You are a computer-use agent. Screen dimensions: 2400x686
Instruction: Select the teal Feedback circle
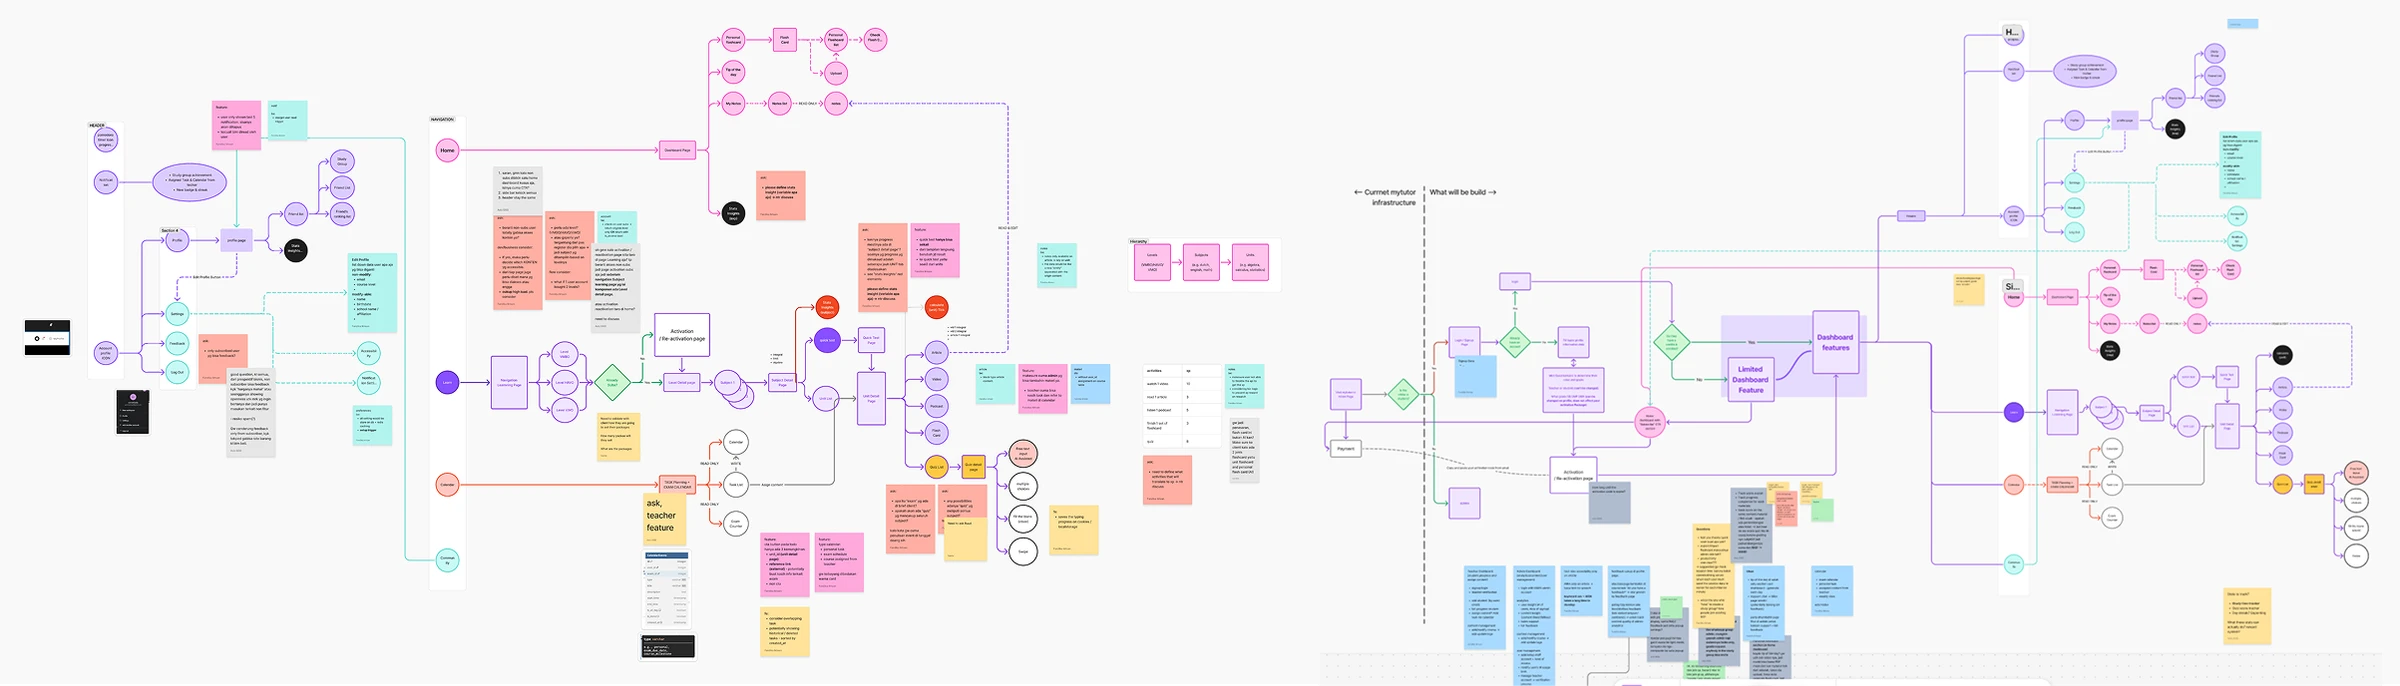(177, 343)
